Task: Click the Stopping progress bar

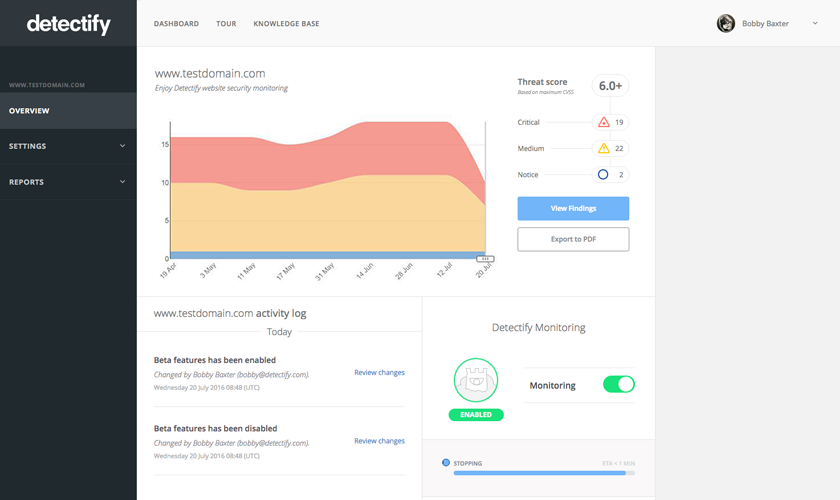Action: pos(544,473)
